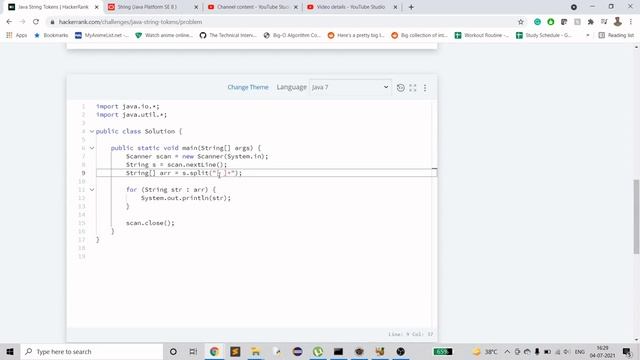The width and height of the screenshot is (640, 360).
Task: Open the Reading list
Action: point(616,36)
